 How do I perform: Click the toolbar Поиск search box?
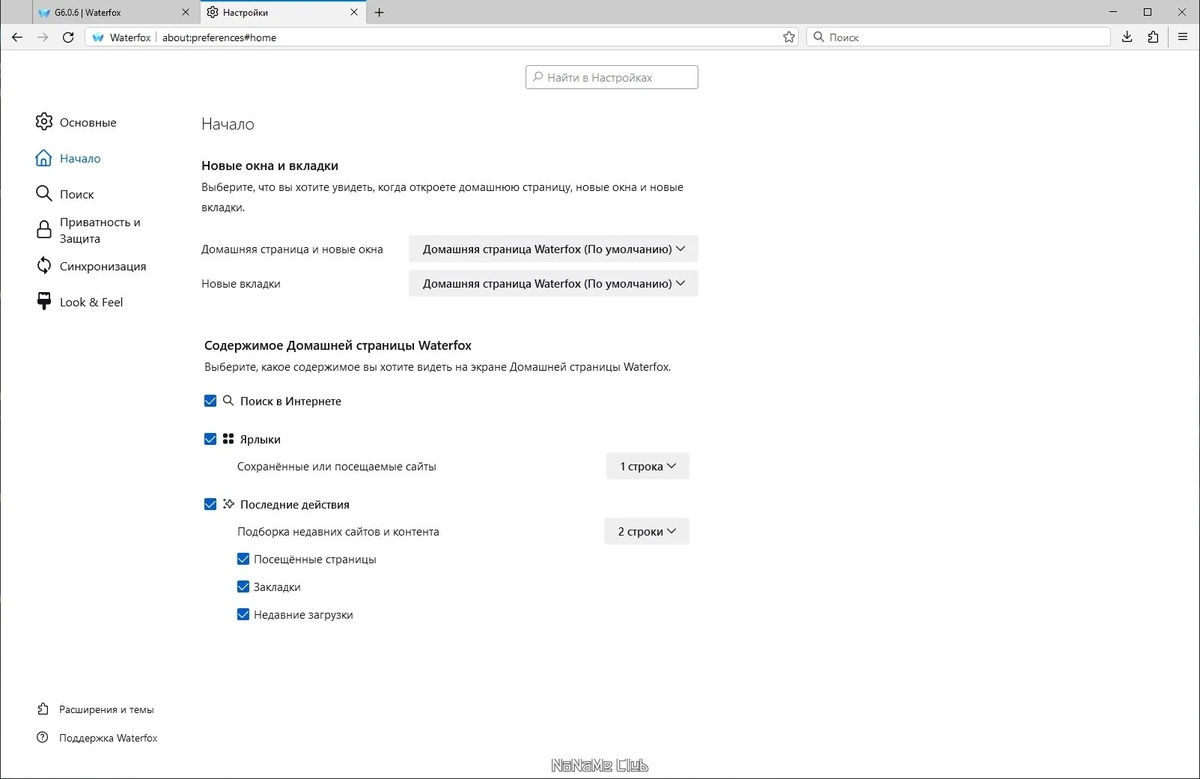coord(958,37)
